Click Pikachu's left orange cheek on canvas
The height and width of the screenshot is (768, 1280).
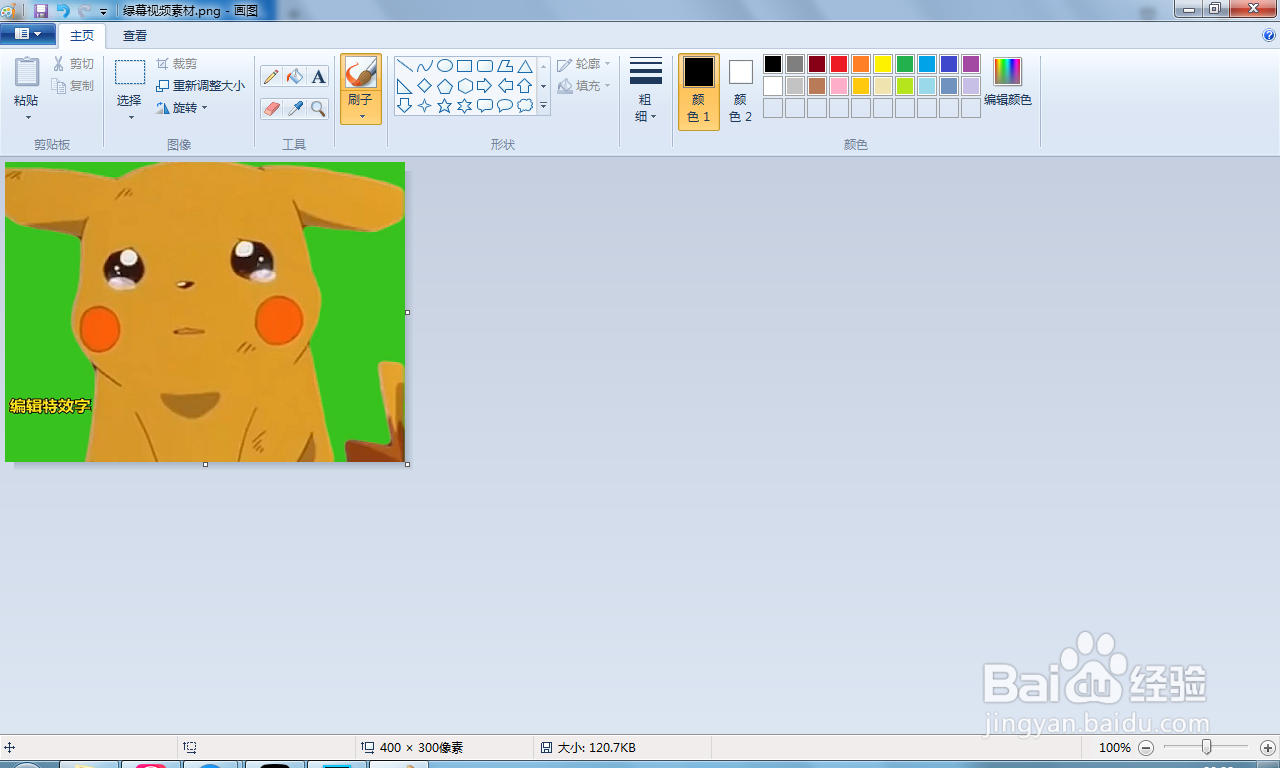pos(99,327)
